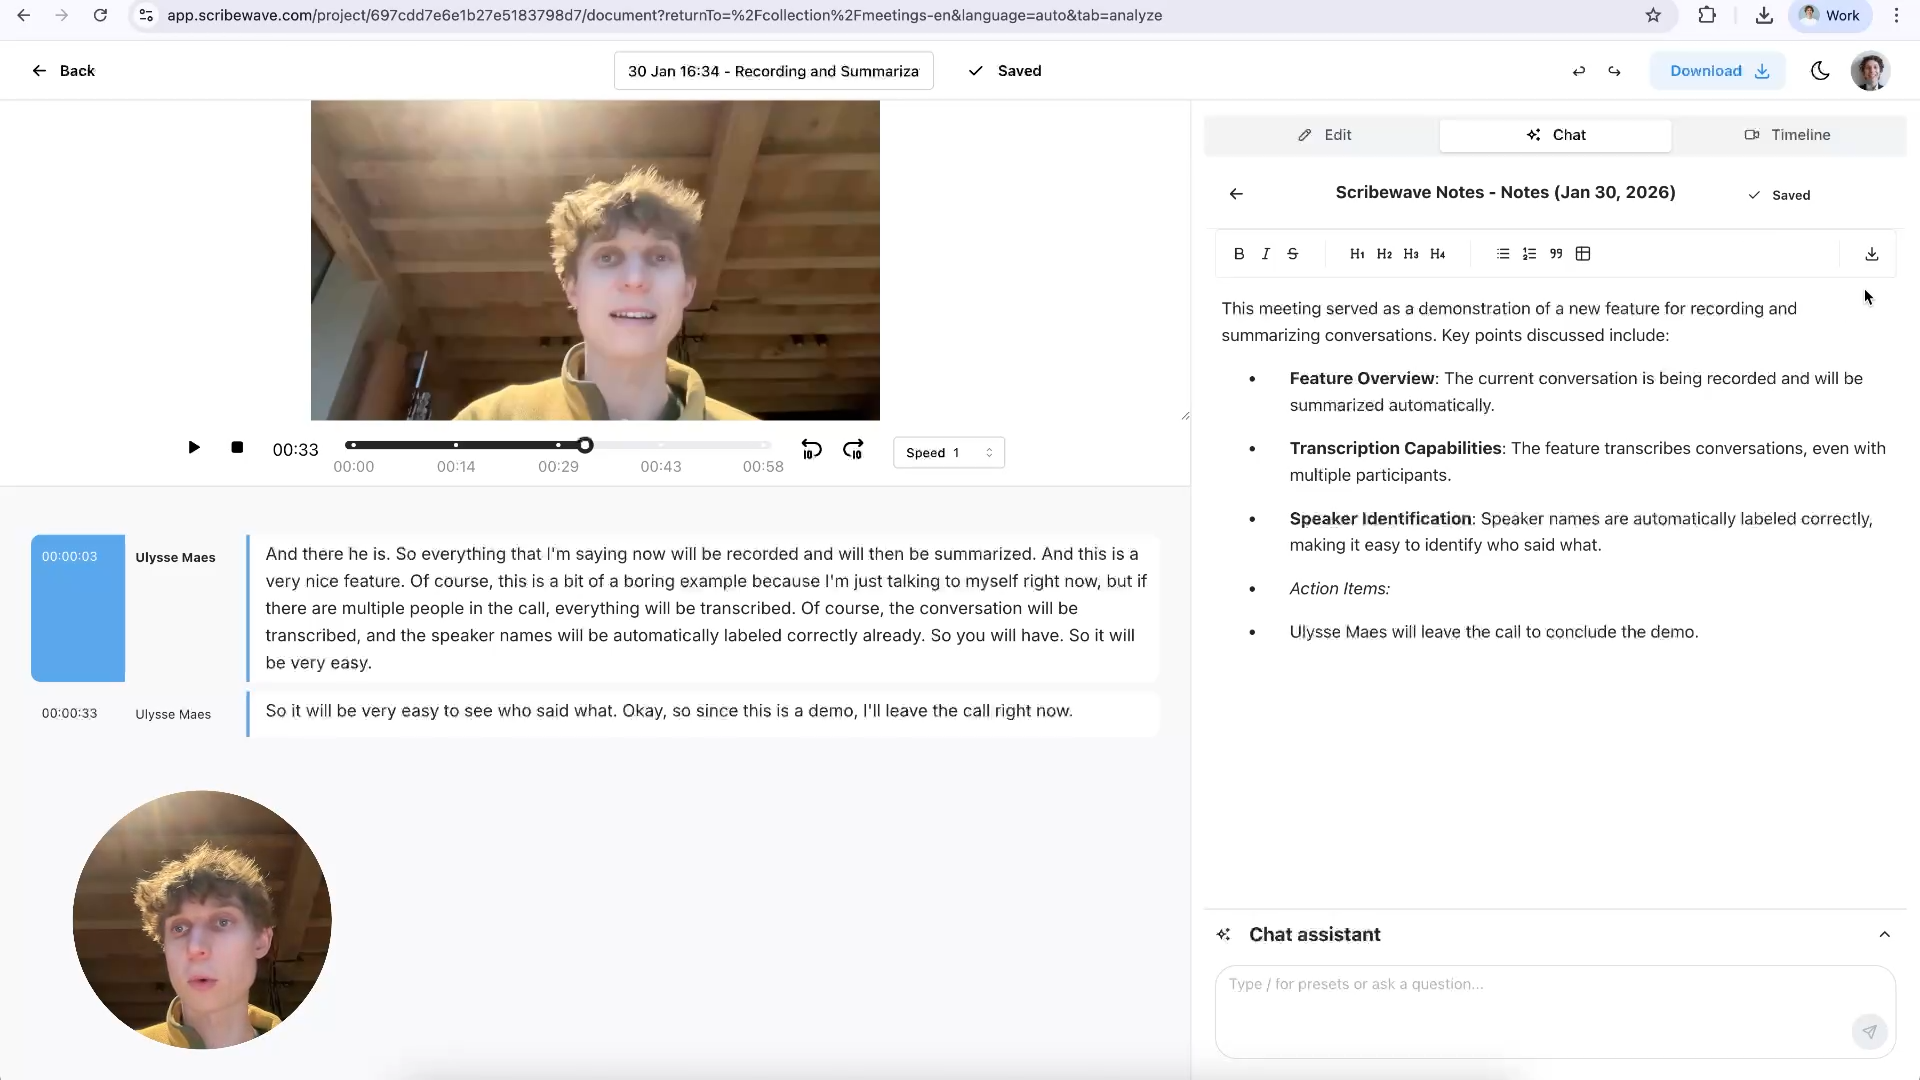Image resolution: width=1920 pixels, height=1080 pixels.
Task: Switch to the Timeline tab
Action: click(x=1788, y=135)
